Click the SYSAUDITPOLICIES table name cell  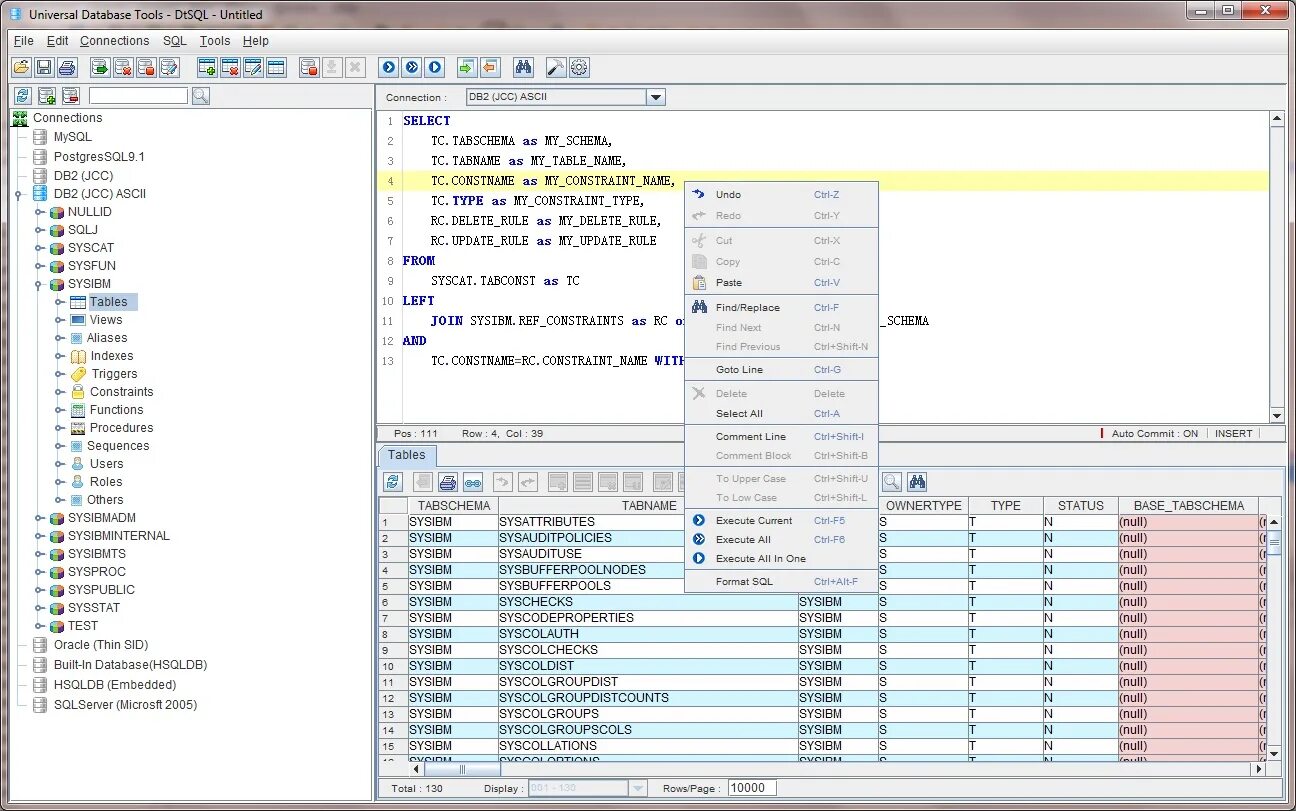tap(648, 538)
